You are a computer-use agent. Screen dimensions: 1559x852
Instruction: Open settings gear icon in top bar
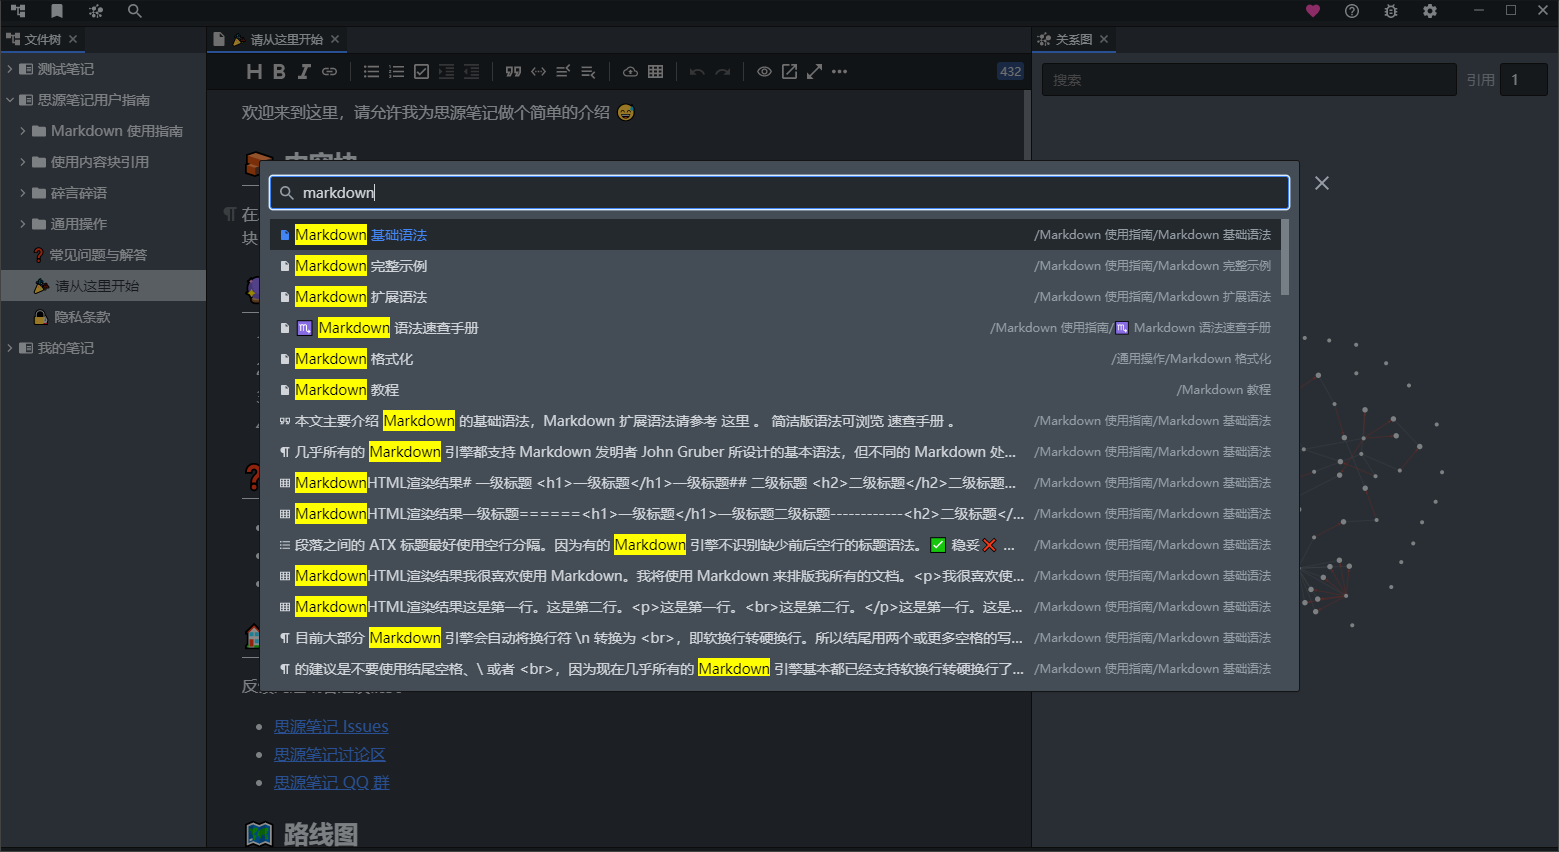[1430, 11]
